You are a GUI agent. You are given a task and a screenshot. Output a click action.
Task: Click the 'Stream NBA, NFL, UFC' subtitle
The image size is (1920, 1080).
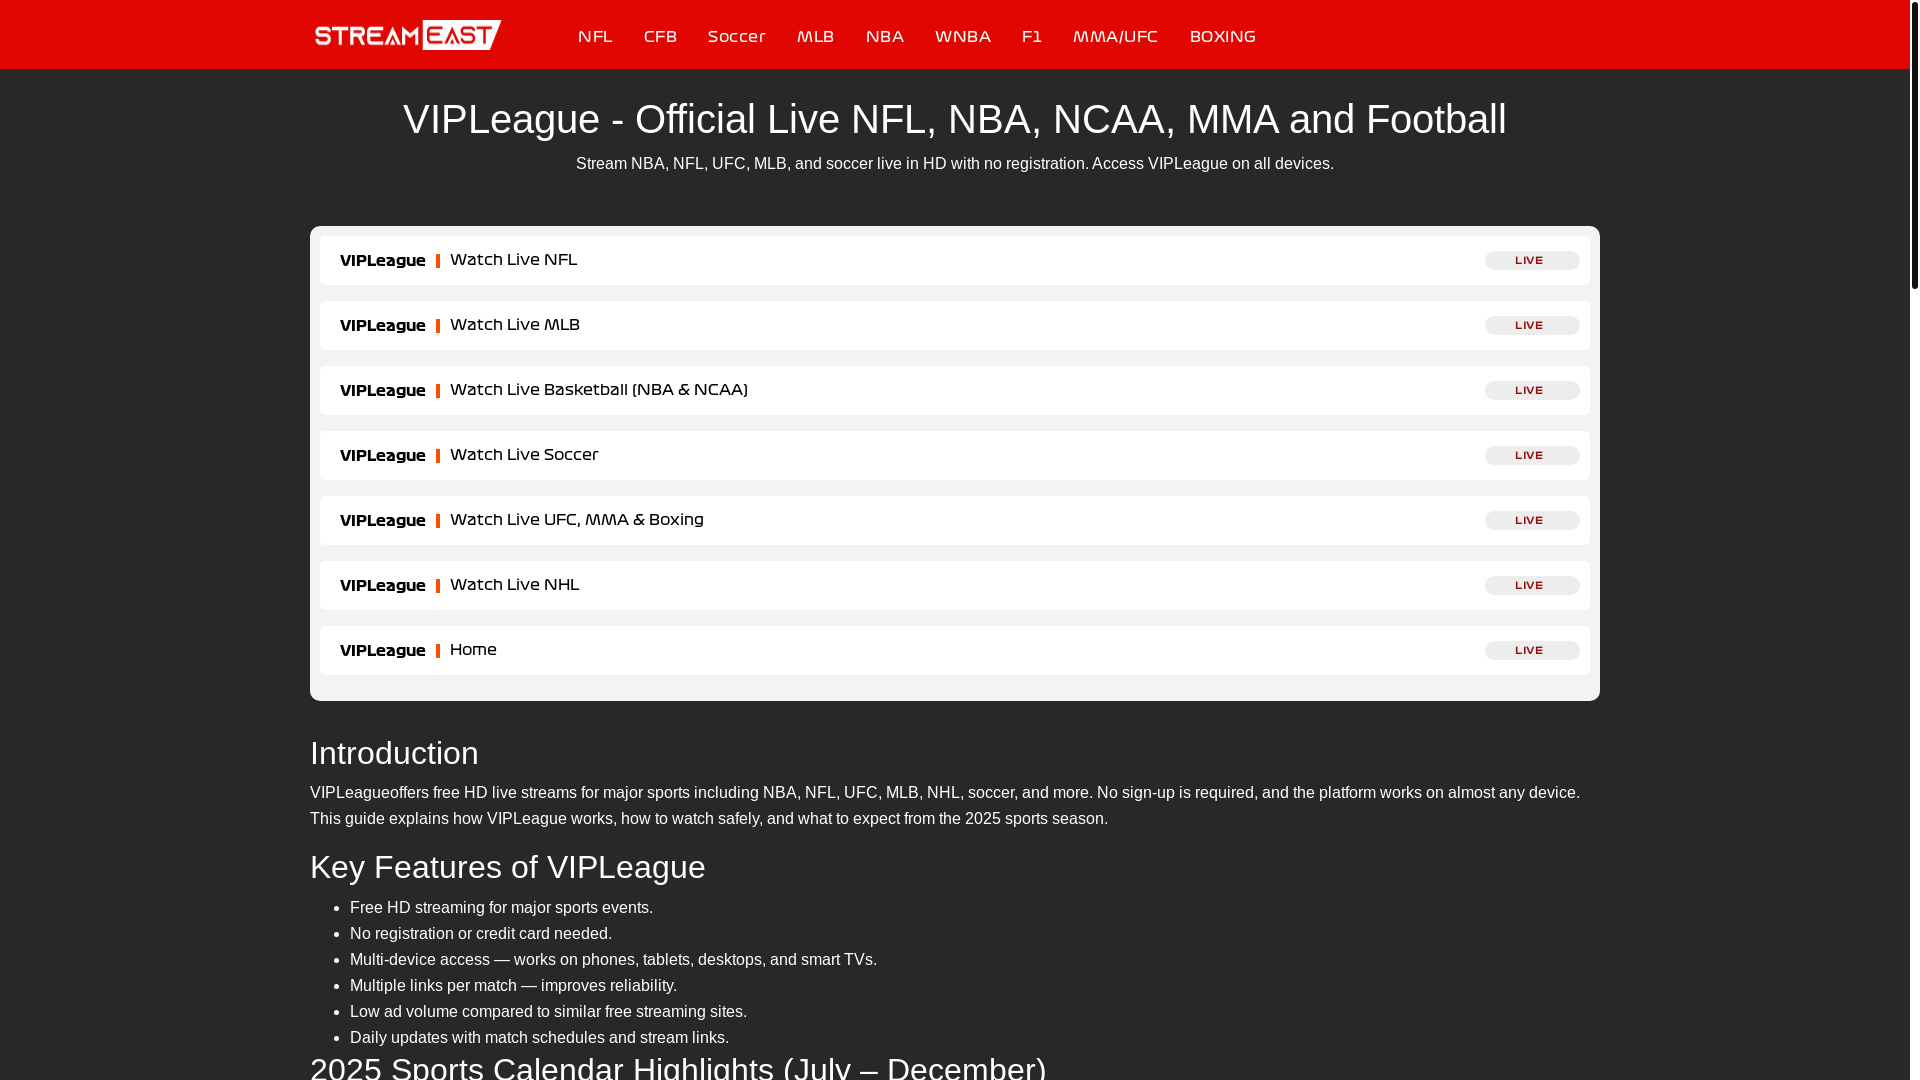955,163
